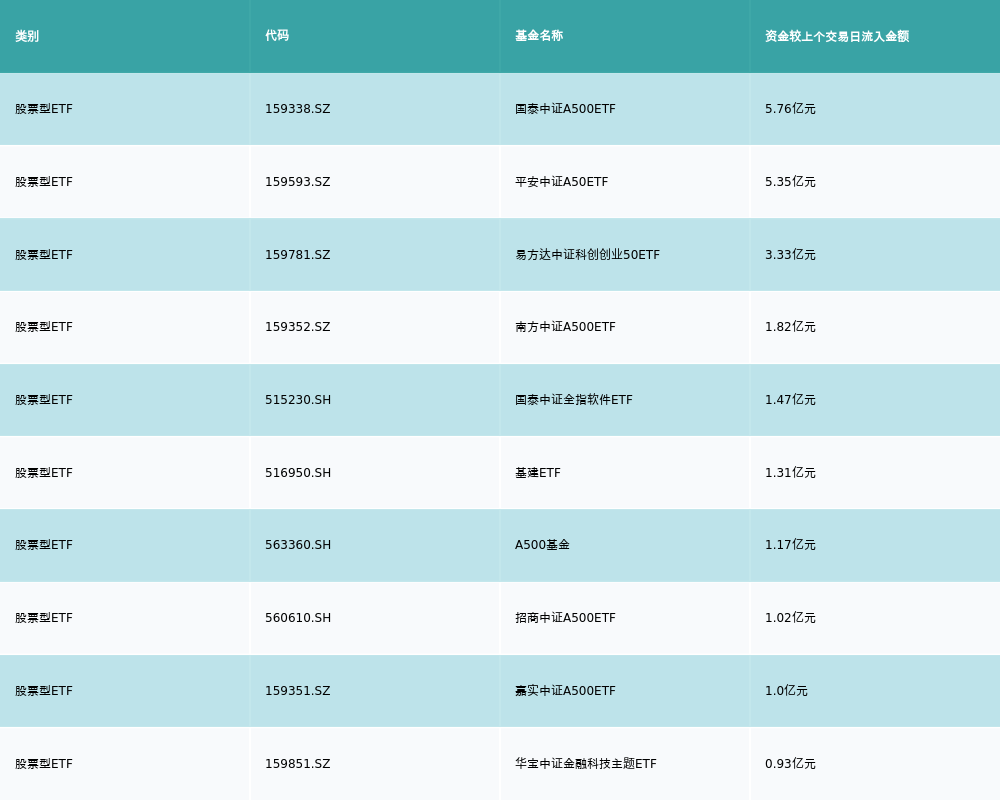Select fund name 基建ETF
1000x800 pixels.
[x=538, y=473]
